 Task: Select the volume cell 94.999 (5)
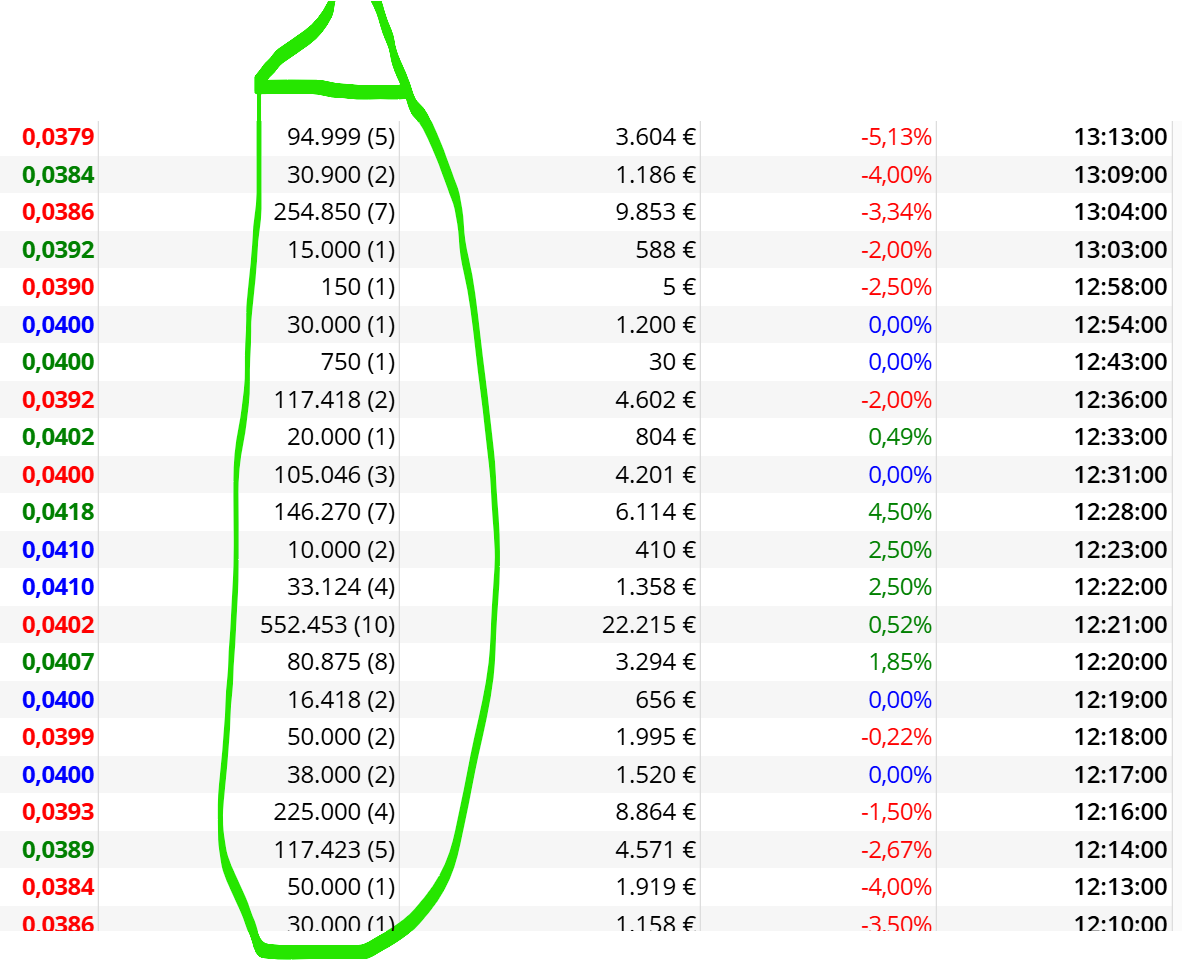(341, 137)
